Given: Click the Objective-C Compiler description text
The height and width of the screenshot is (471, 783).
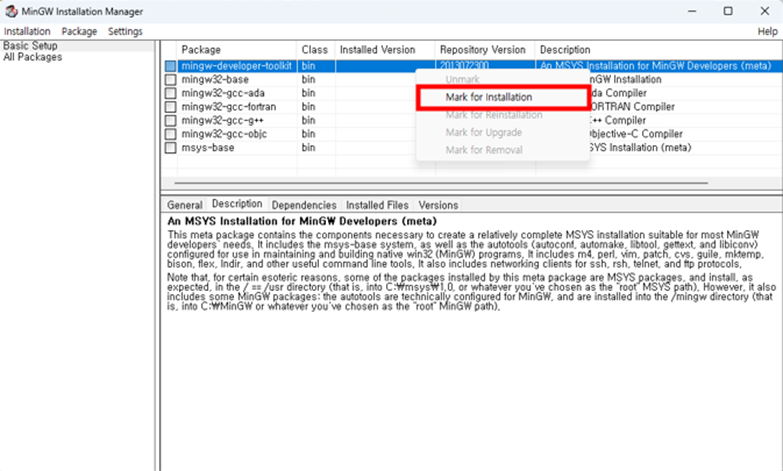Looking at the screenshot, I should click(636, 134).
